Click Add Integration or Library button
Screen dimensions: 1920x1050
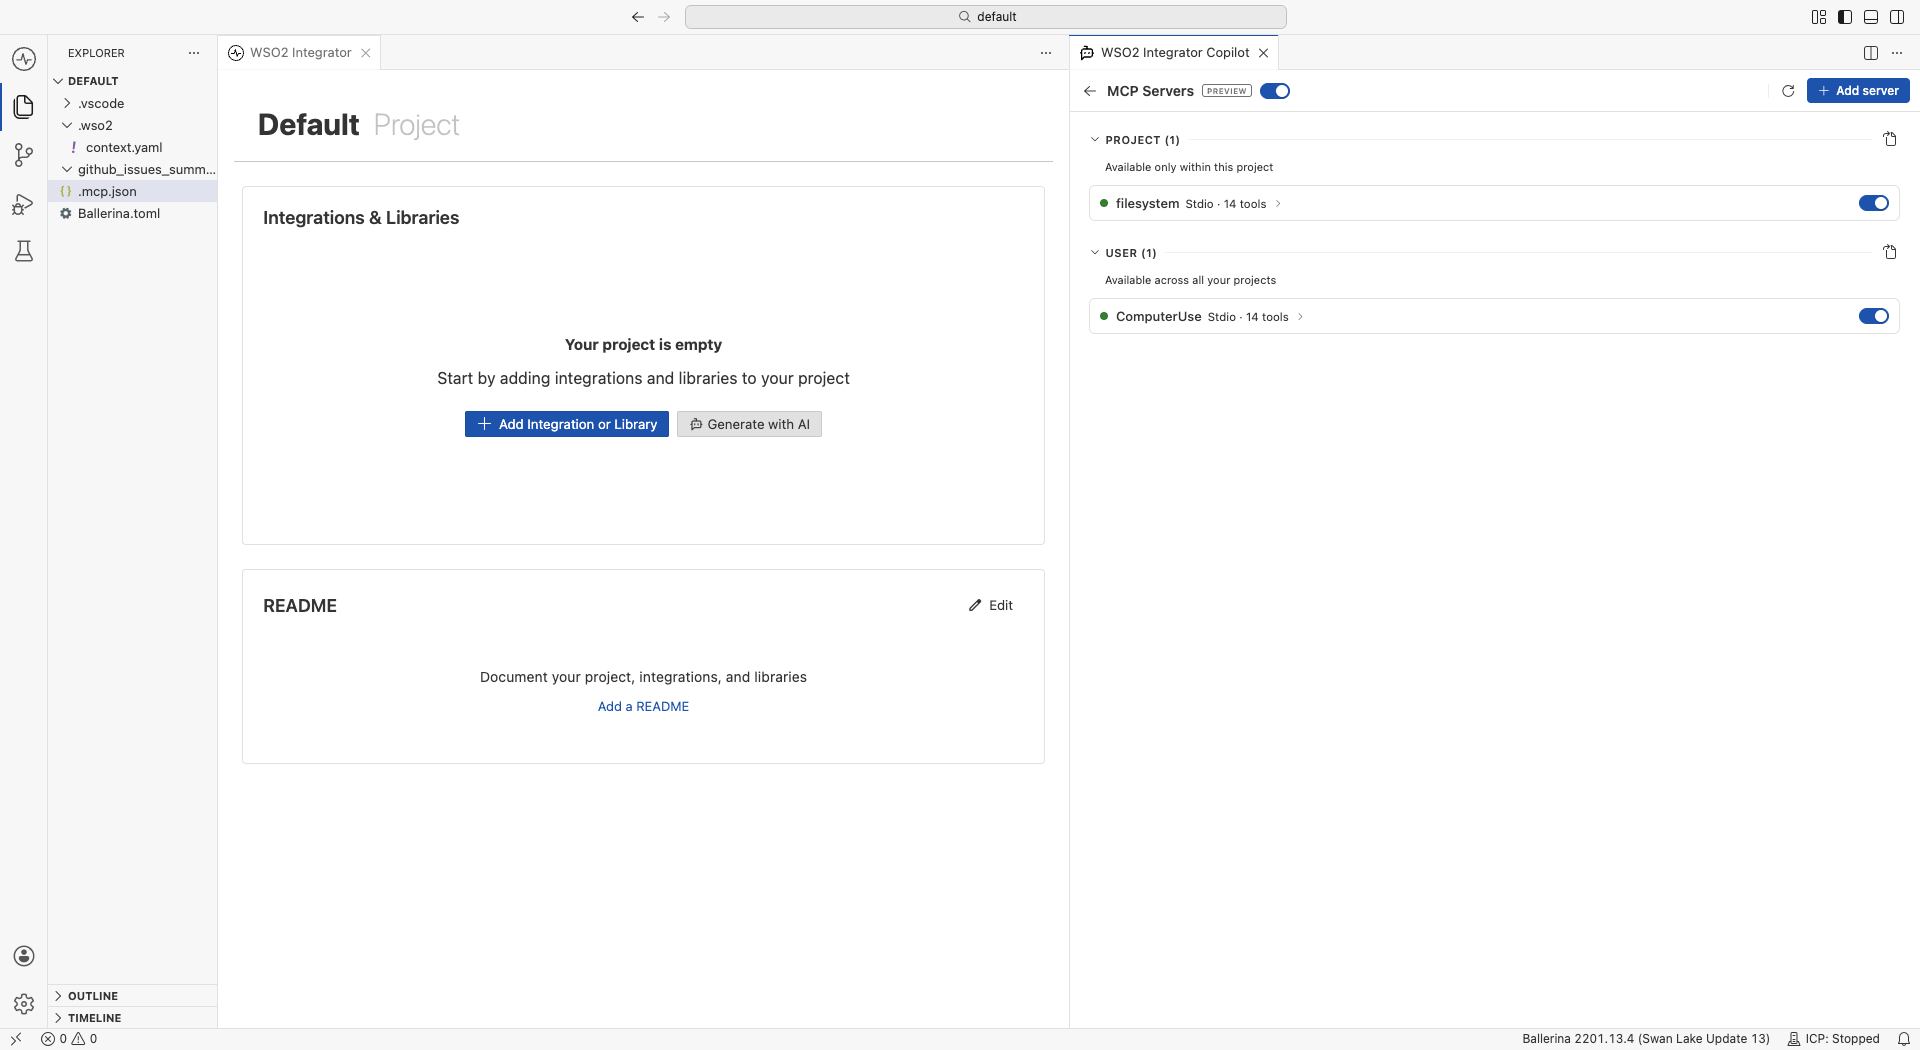click(567, 424)
